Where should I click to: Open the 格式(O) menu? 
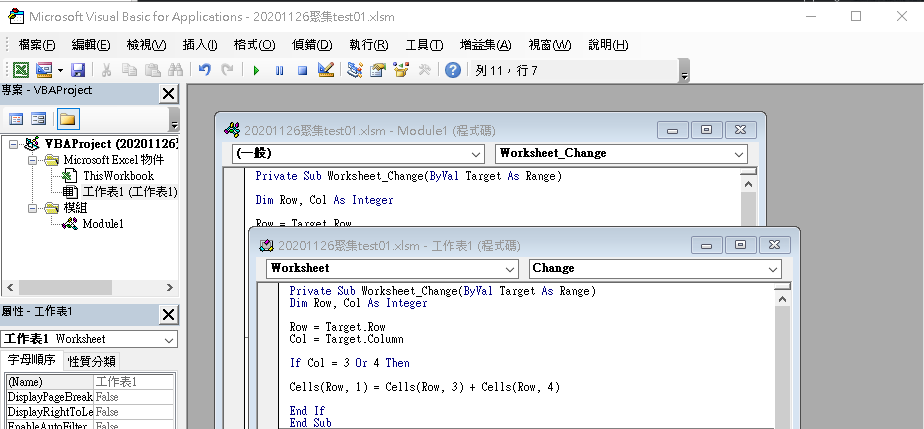tap(254, 45)
